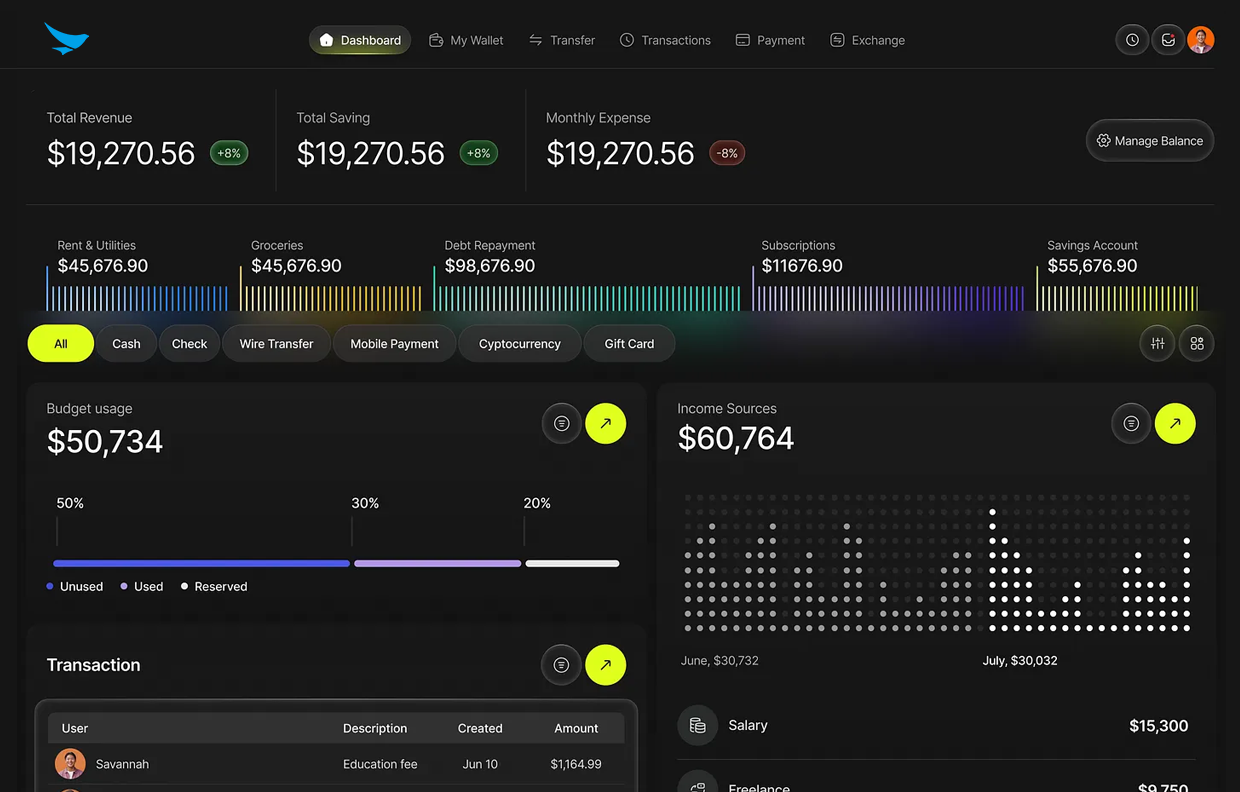Switch to grid view icon
1240x792 pixels.
tap(1196, 343)
